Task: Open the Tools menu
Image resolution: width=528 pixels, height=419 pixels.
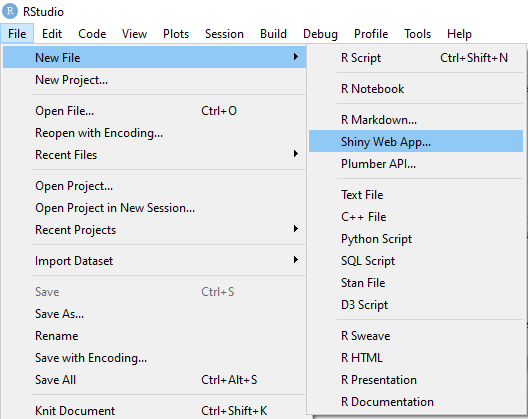Action: pos(418,34)
